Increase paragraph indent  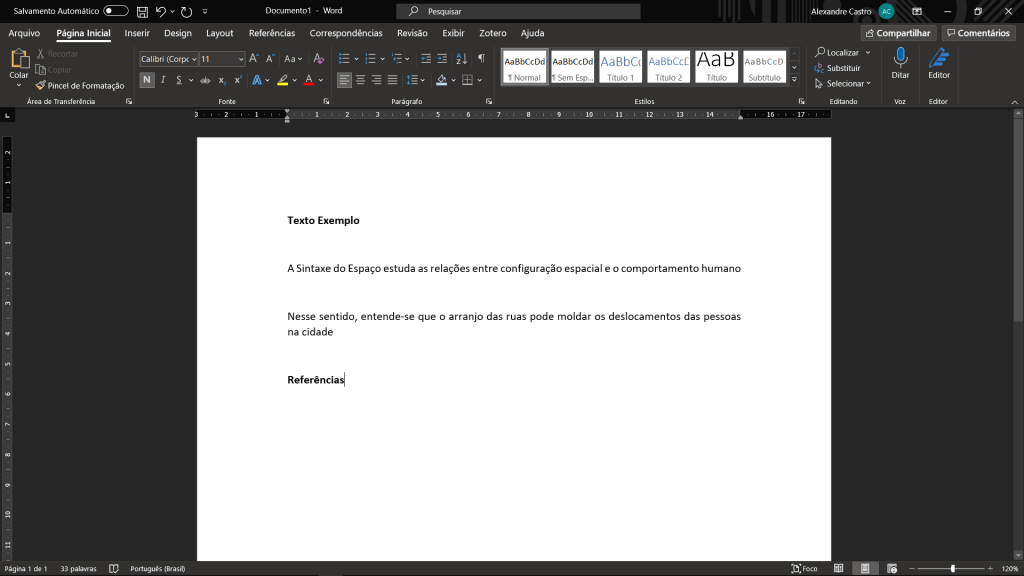click(x=441, y=59)
